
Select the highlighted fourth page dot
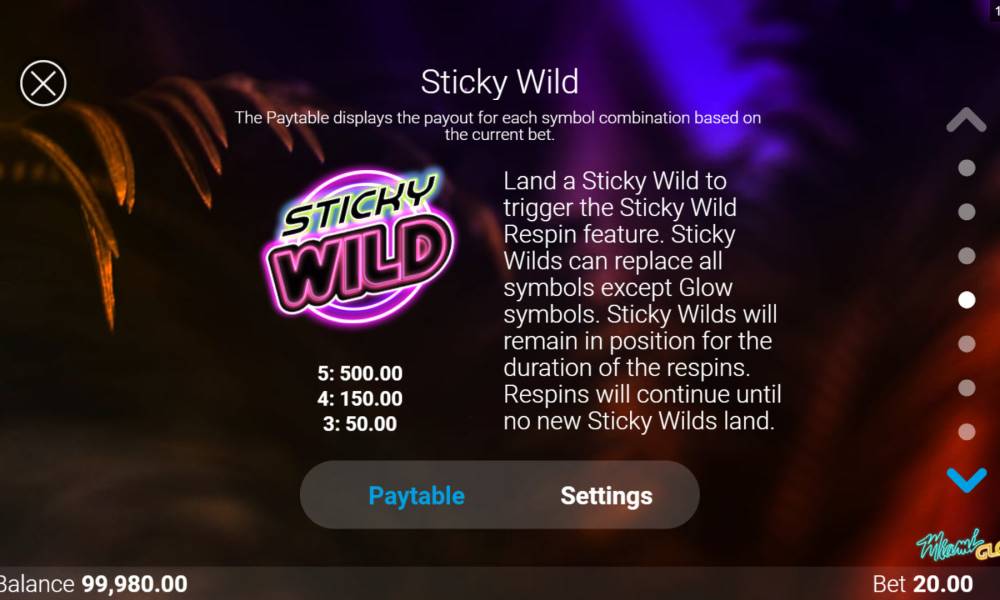coord(966,300)
